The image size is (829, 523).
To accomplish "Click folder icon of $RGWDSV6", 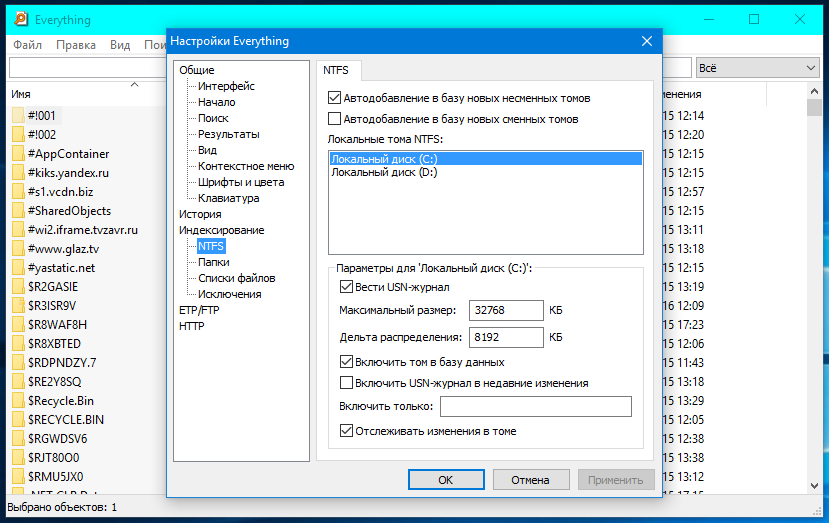I will tap(18, 439).
